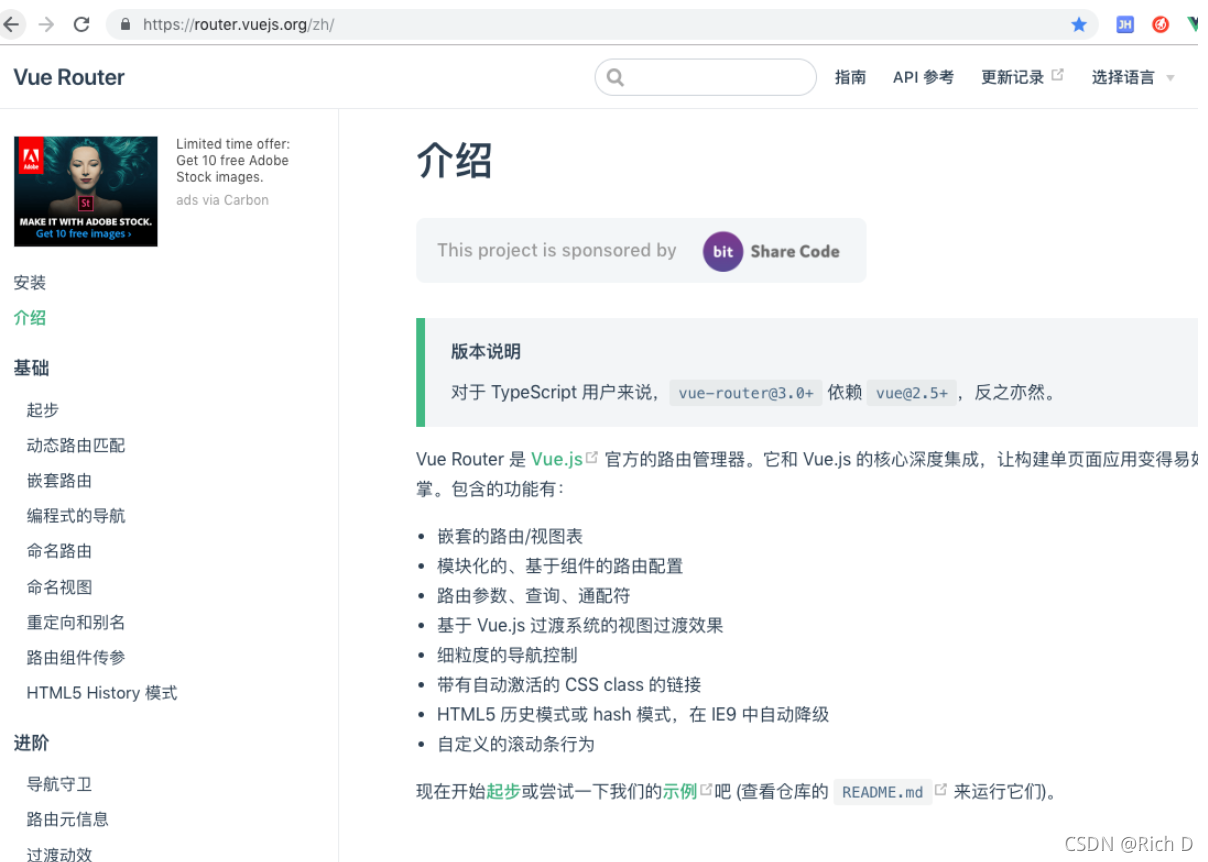Screen dimensions: 1208x862
Task: Open the README.md repository link
Action: pos(882,791)
